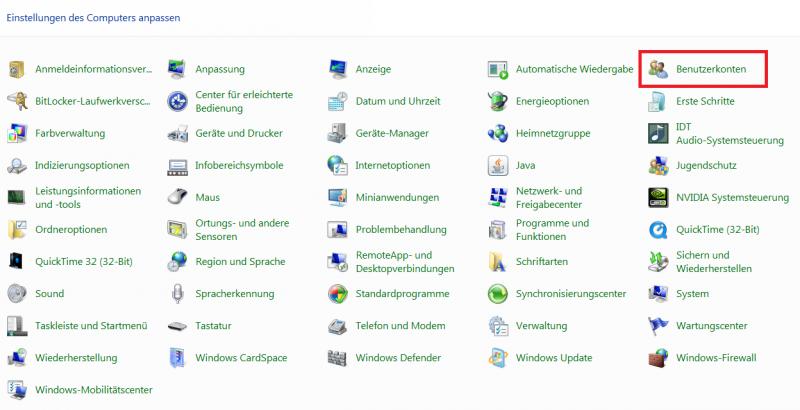Click the Infobereichsymbole link
The width and height of the screenshot is (800, 410).
tap(239, 165)
